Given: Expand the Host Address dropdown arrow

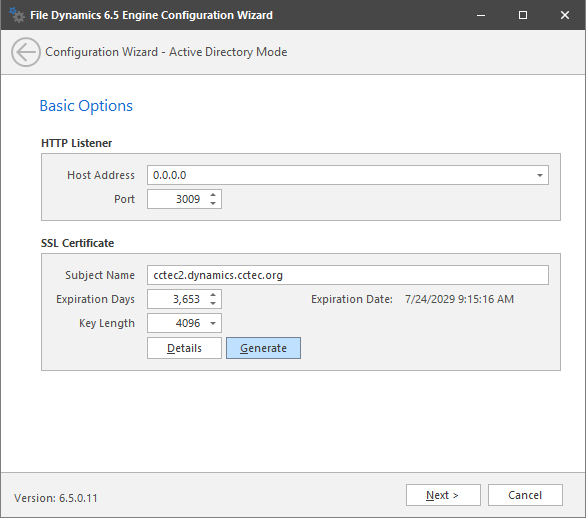Looking at the screenshot, I should coord(540,175).
